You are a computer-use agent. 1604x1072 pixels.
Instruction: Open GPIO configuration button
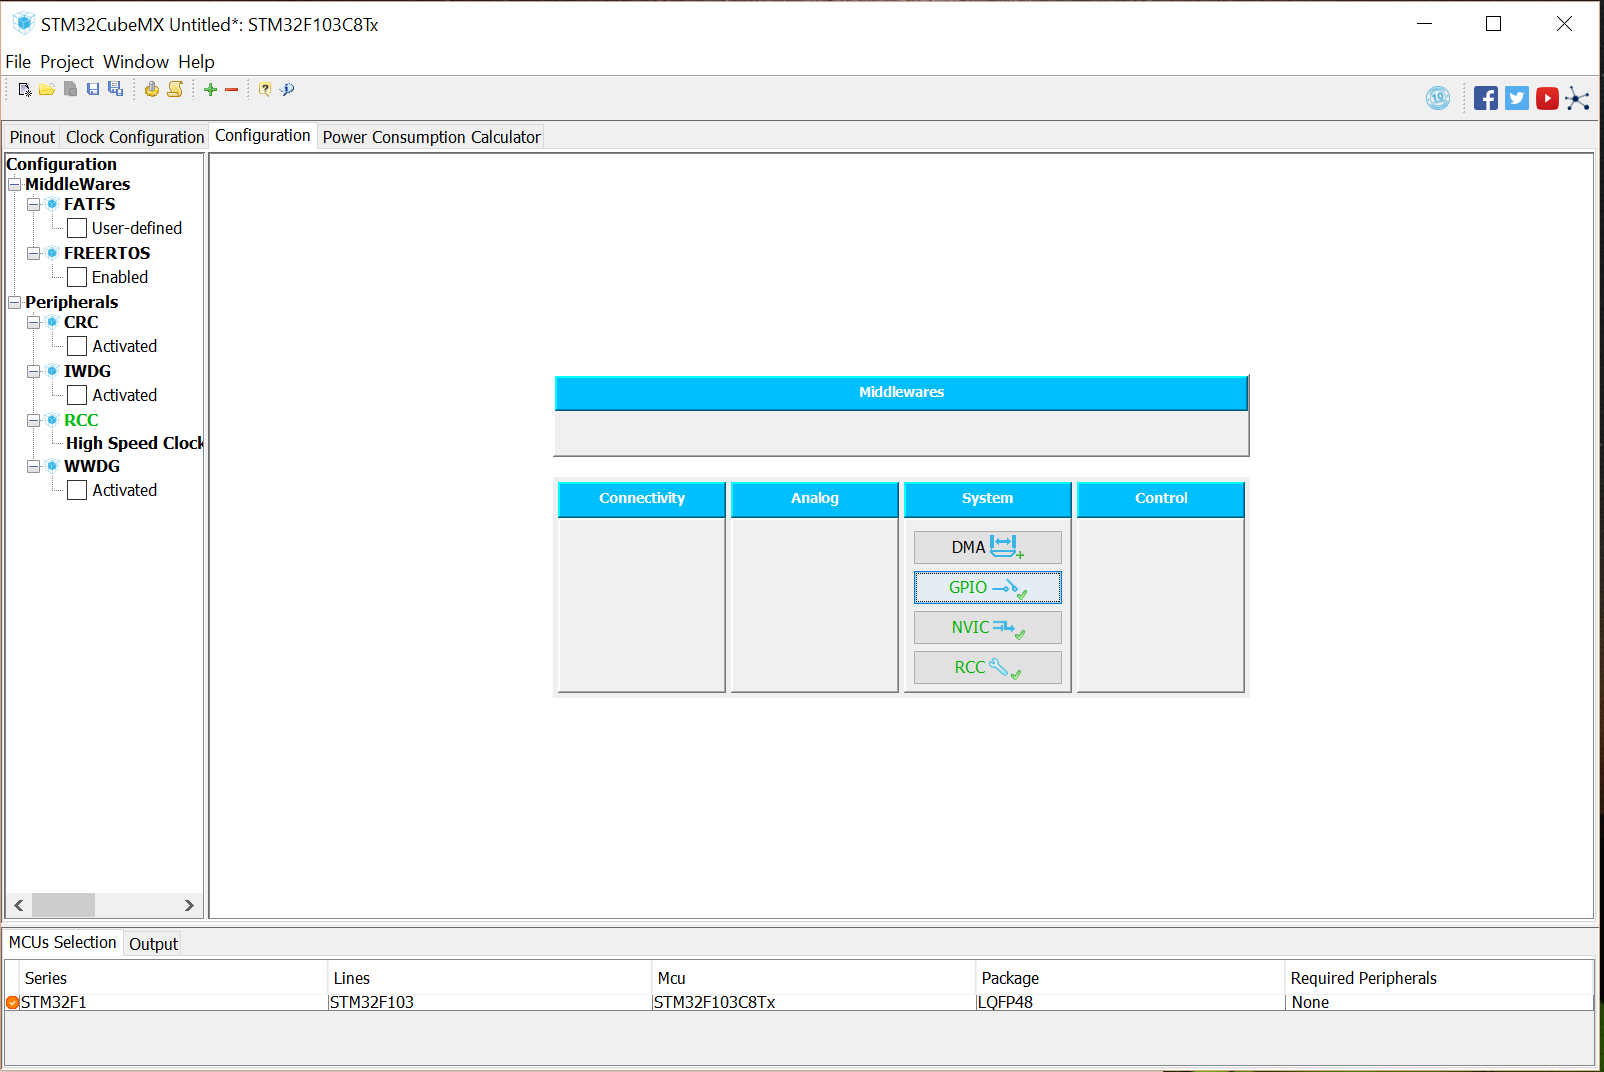click(987, 587)
